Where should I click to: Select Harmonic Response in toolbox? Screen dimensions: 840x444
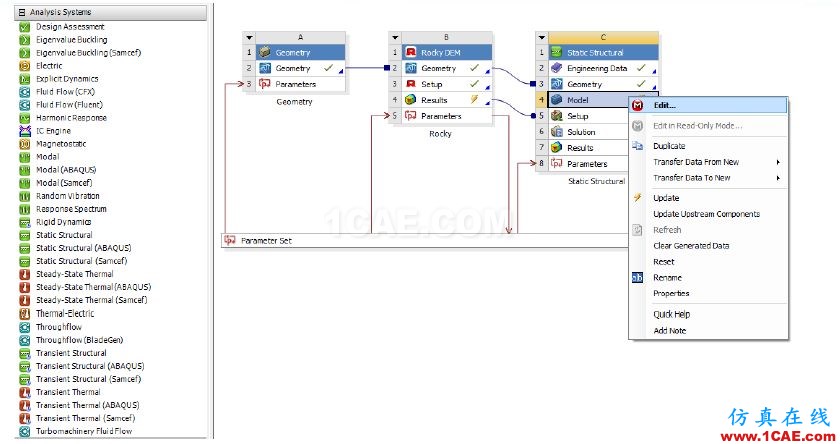[x=71, y=118]
